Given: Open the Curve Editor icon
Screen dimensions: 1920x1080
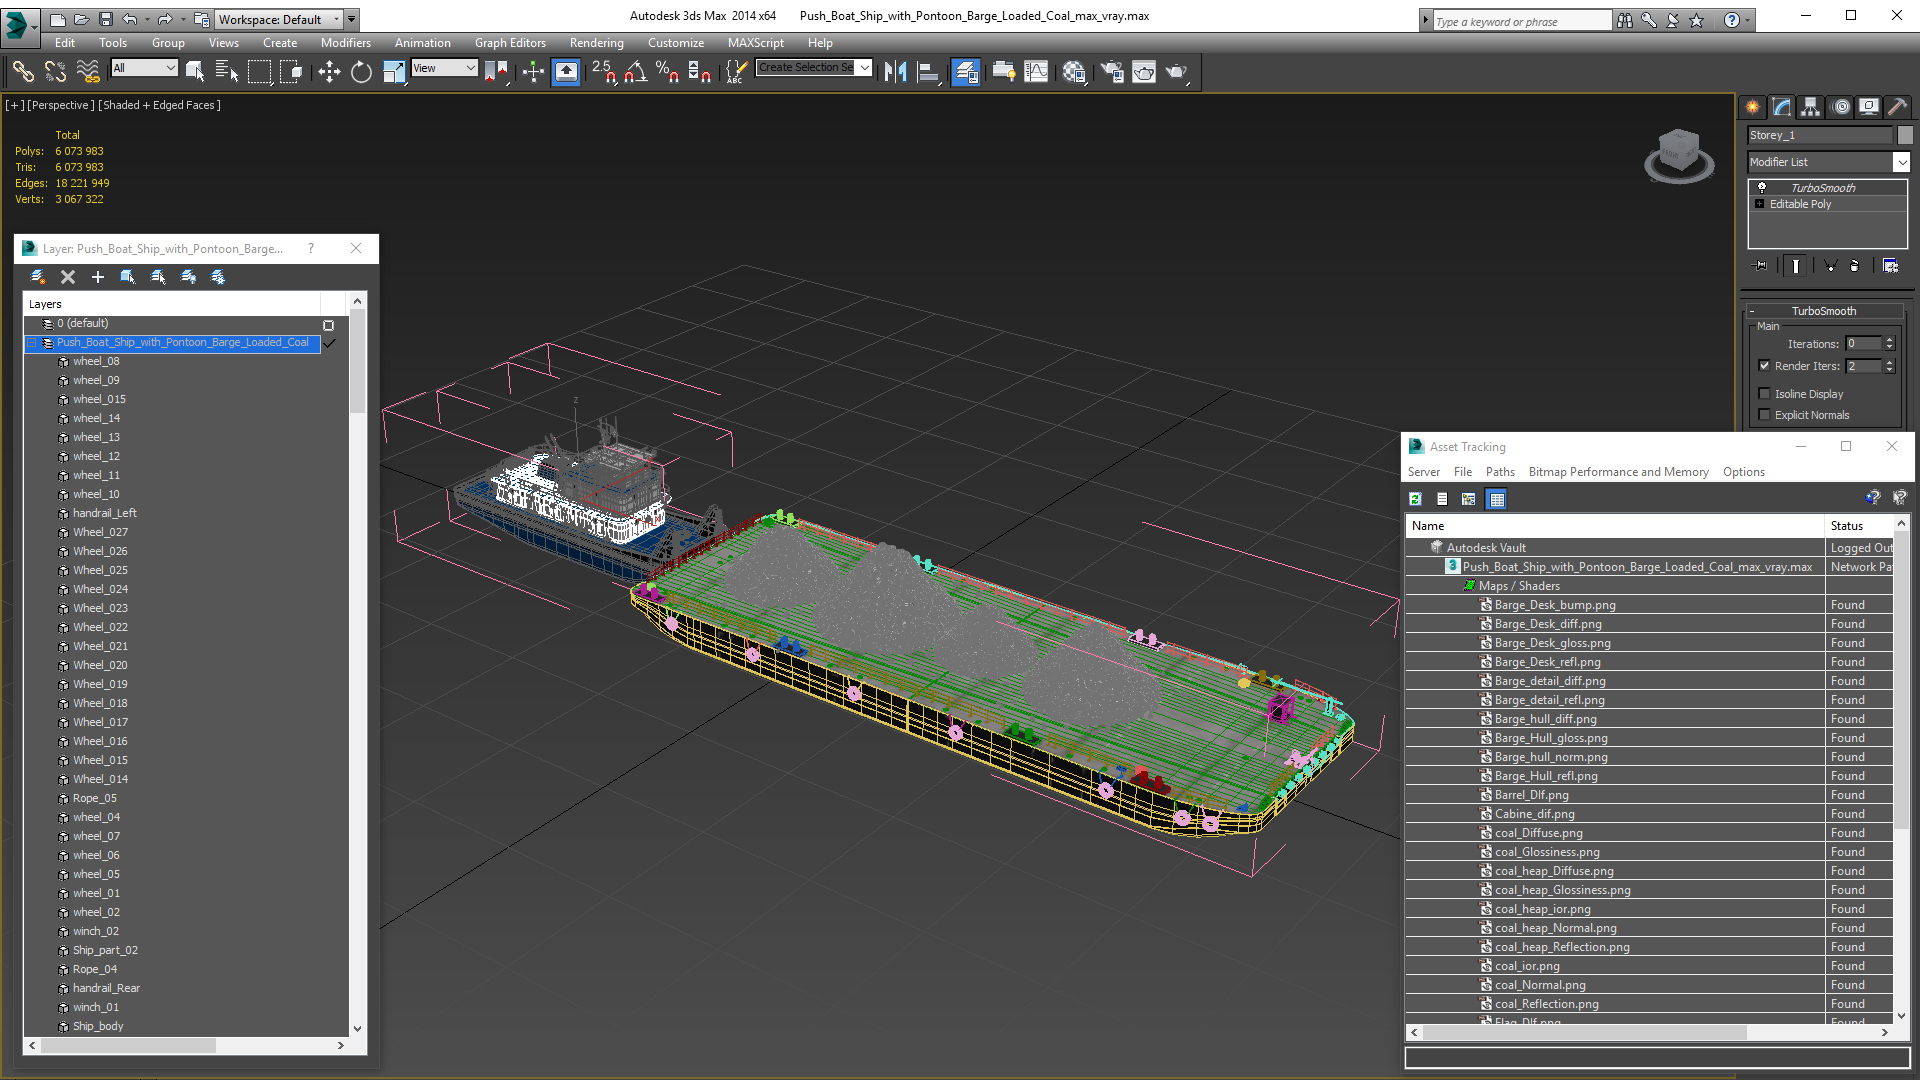Looking at the screenshot, I should click(1037, 71).
